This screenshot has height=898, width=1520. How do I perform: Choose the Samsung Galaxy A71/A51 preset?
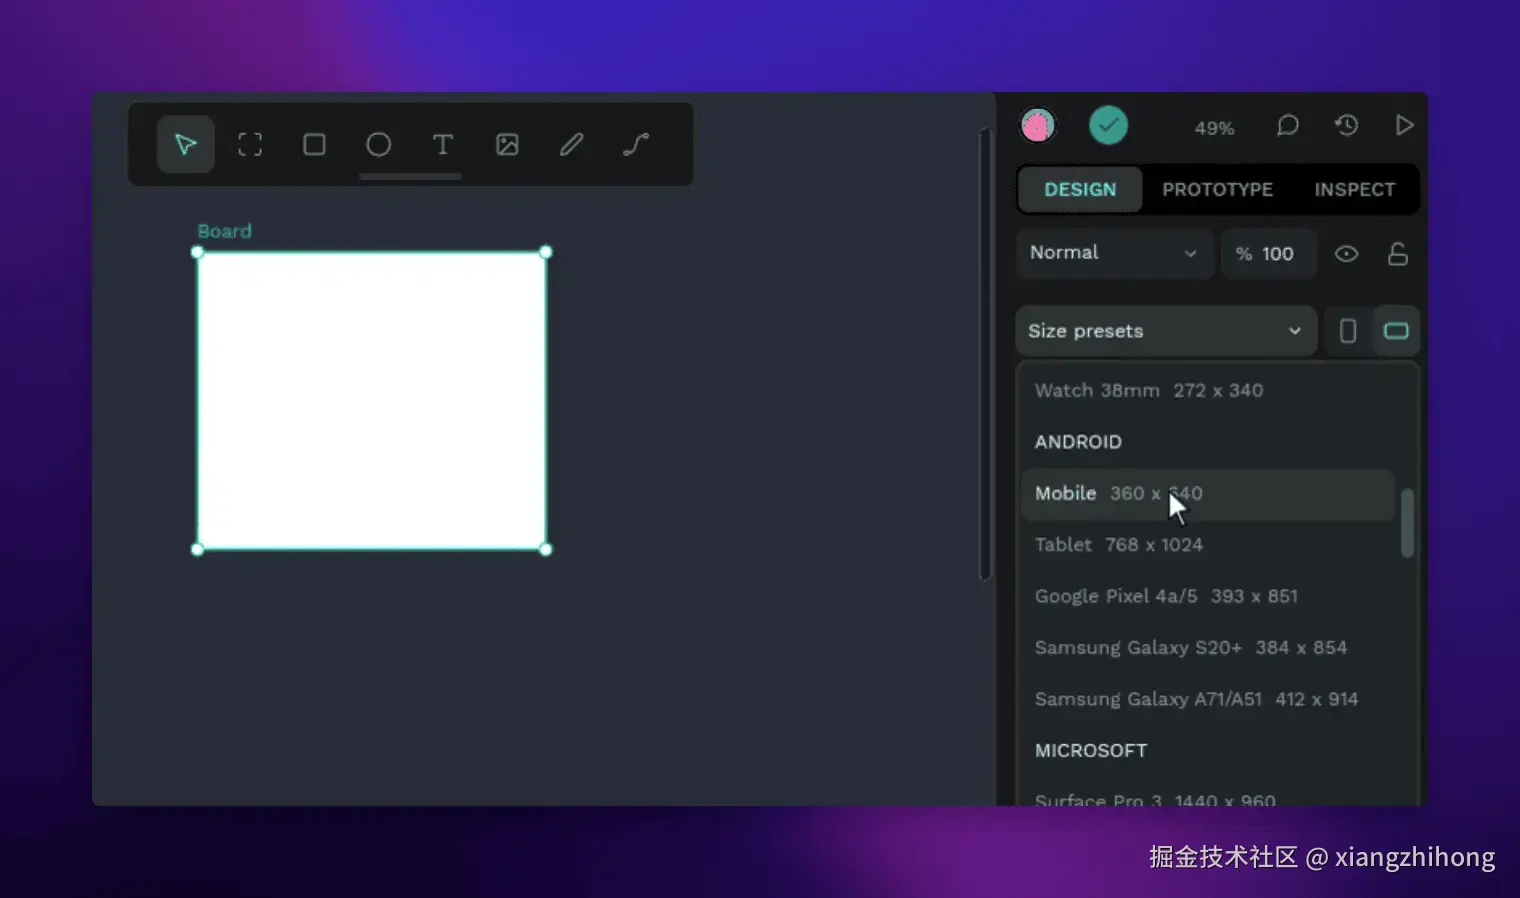(x=1208, y=699)
